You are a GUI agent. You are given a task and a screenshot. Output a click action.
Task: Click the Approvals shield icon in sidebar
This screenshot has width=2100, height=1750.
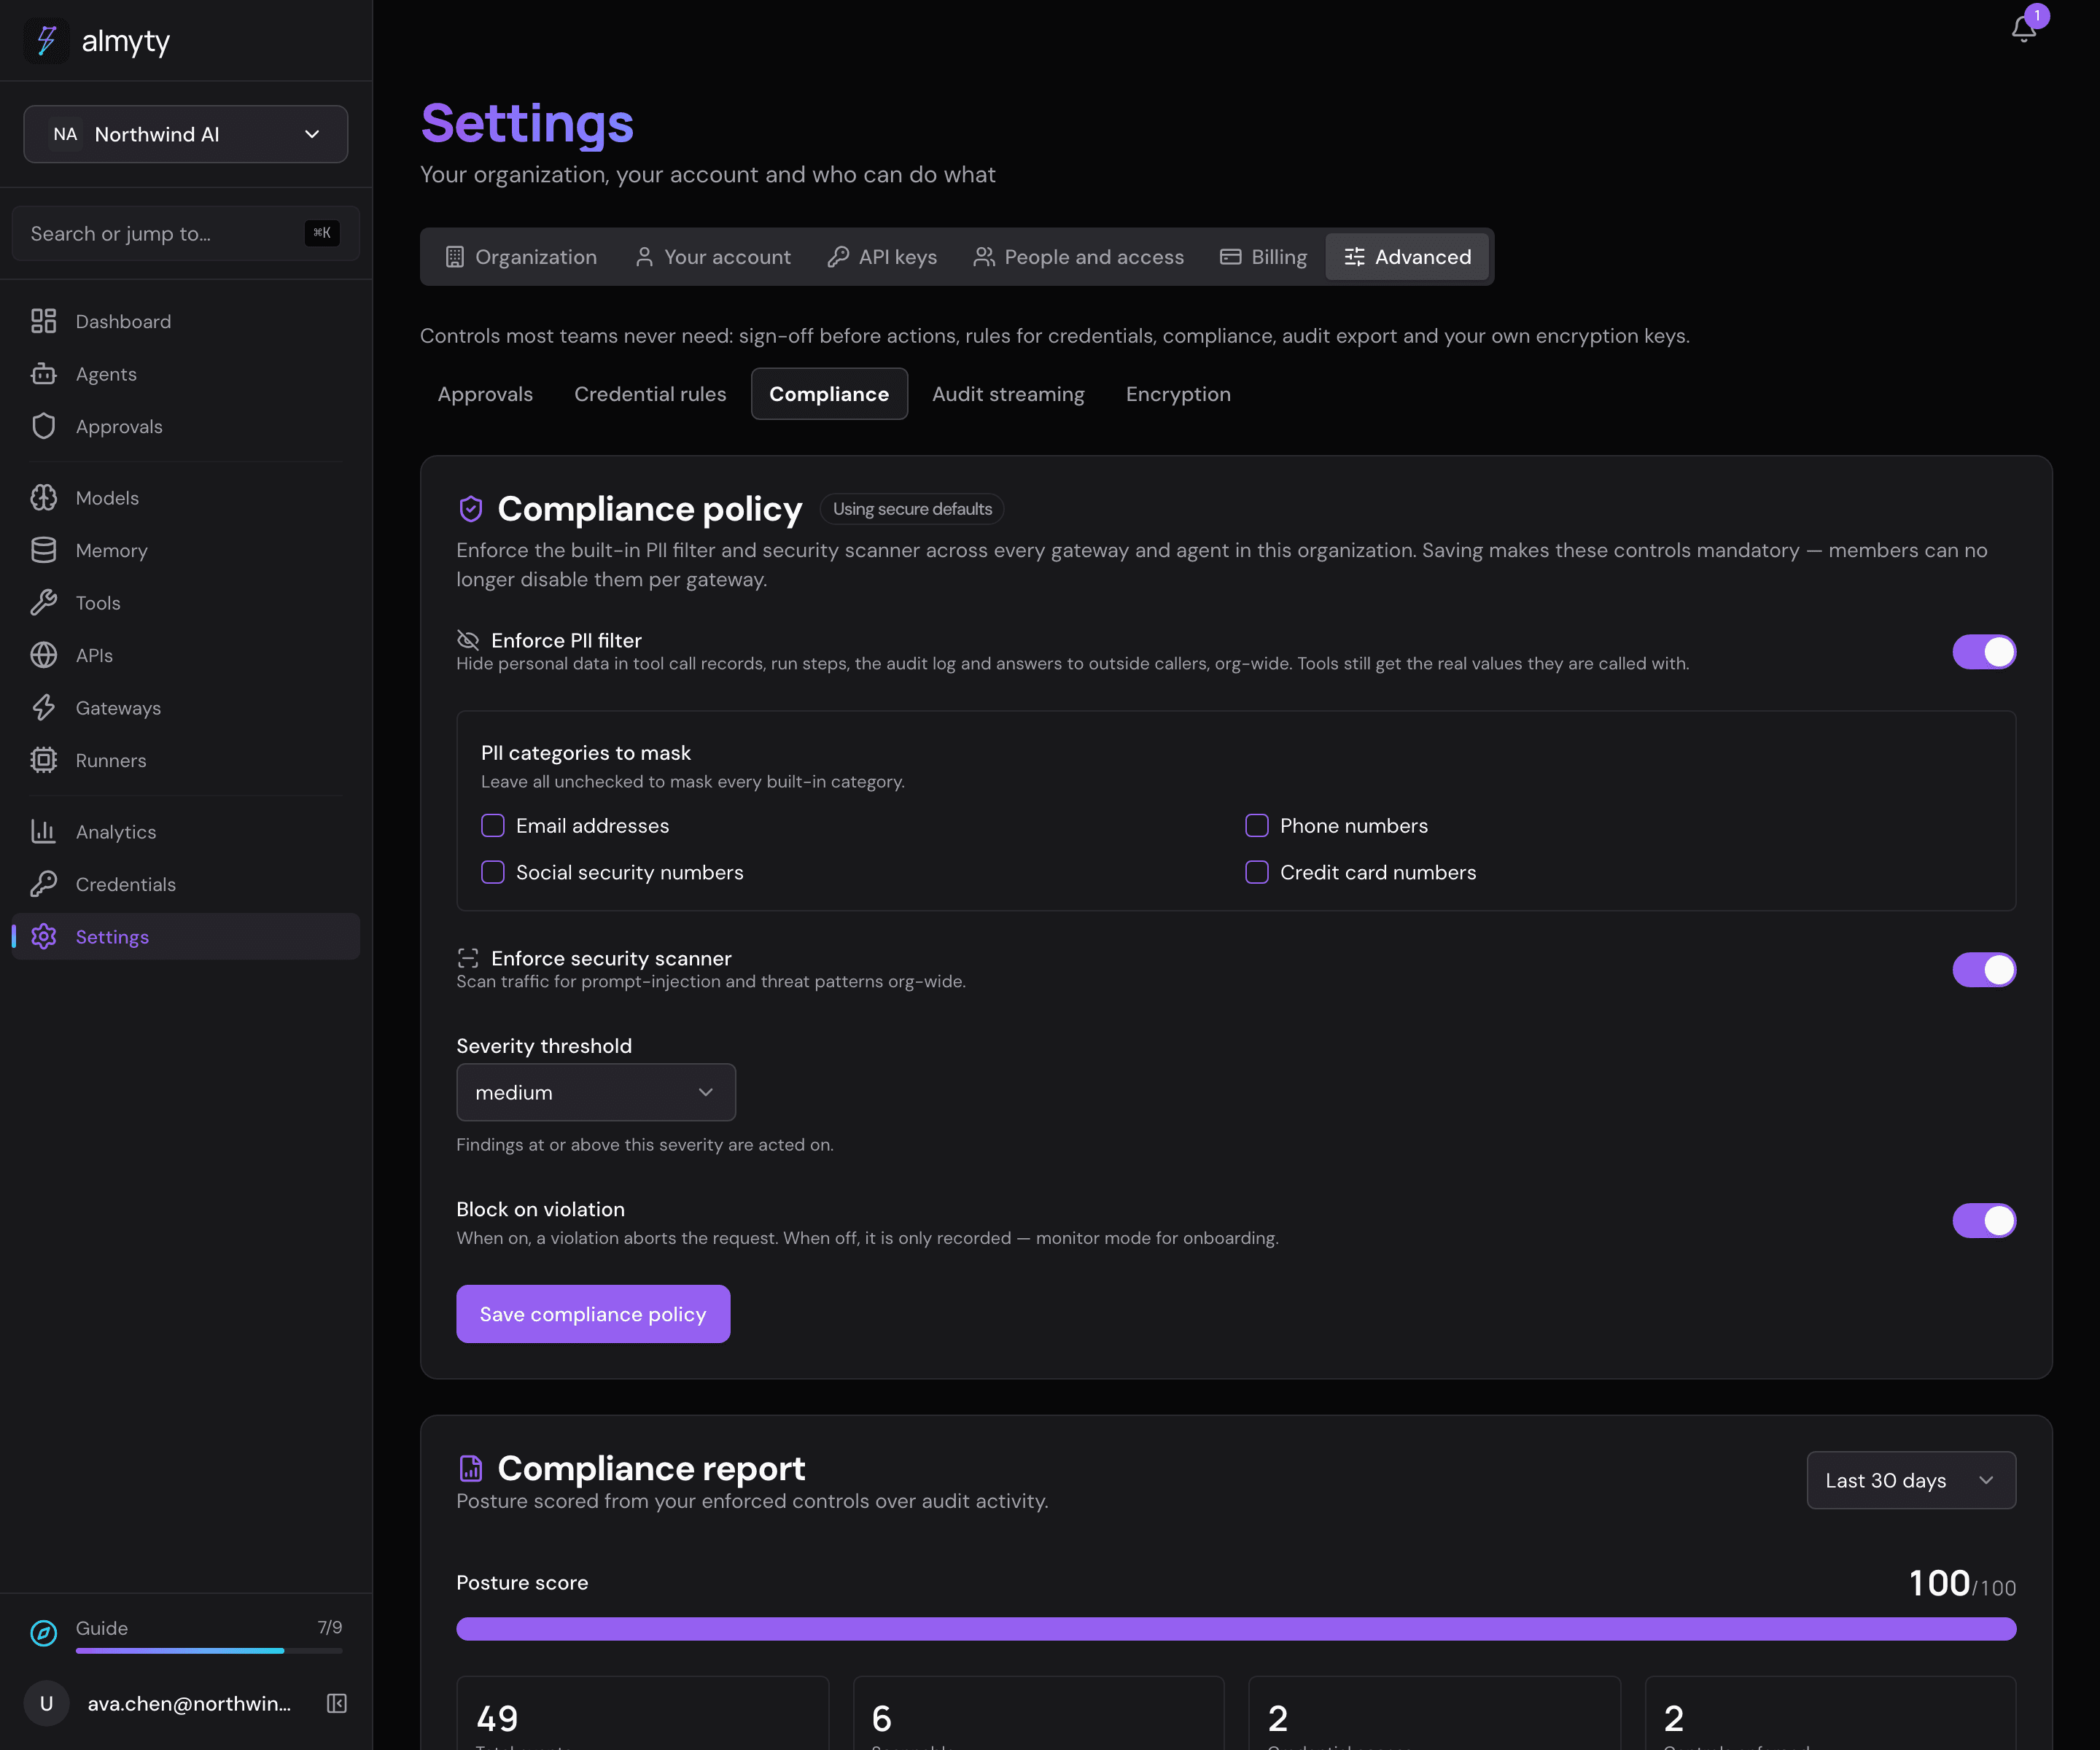pyautogui.click(x=43, y=426)
